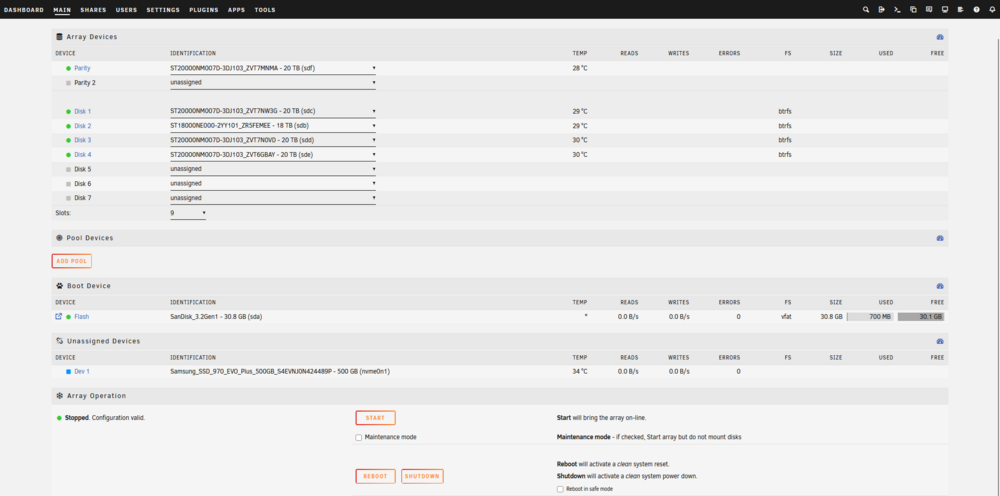Open the Parity 2 unassigned dropdown
The image size is (1000, 496).
point(273,82)
